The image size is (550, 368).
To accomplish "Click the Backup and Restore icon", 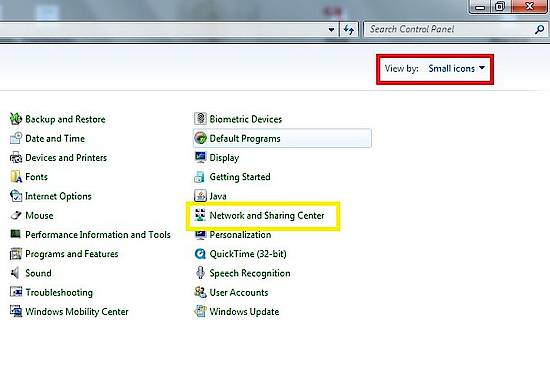I will tap(16, 119).
